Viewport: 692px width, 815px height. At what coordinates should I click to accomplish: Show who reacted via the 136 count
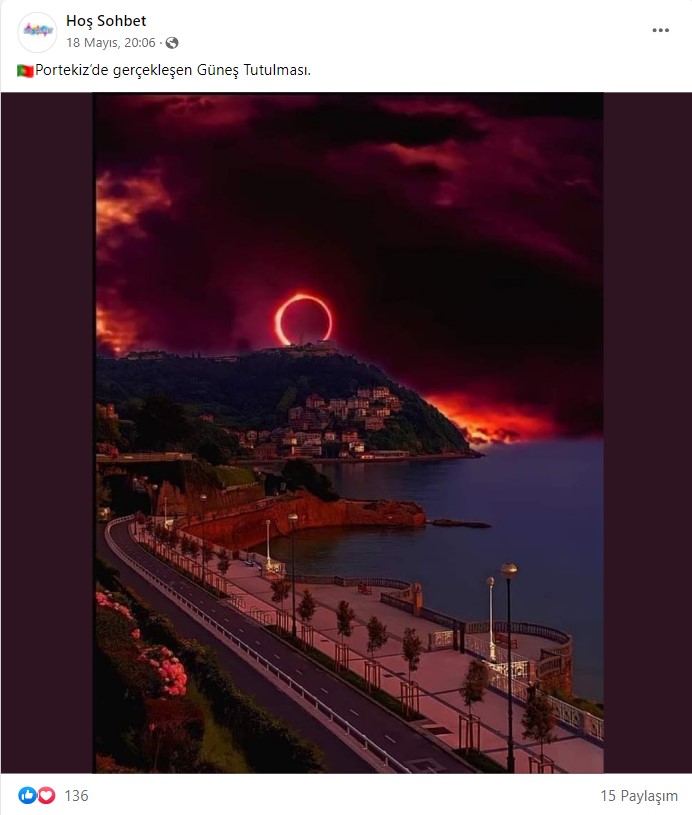76,795
